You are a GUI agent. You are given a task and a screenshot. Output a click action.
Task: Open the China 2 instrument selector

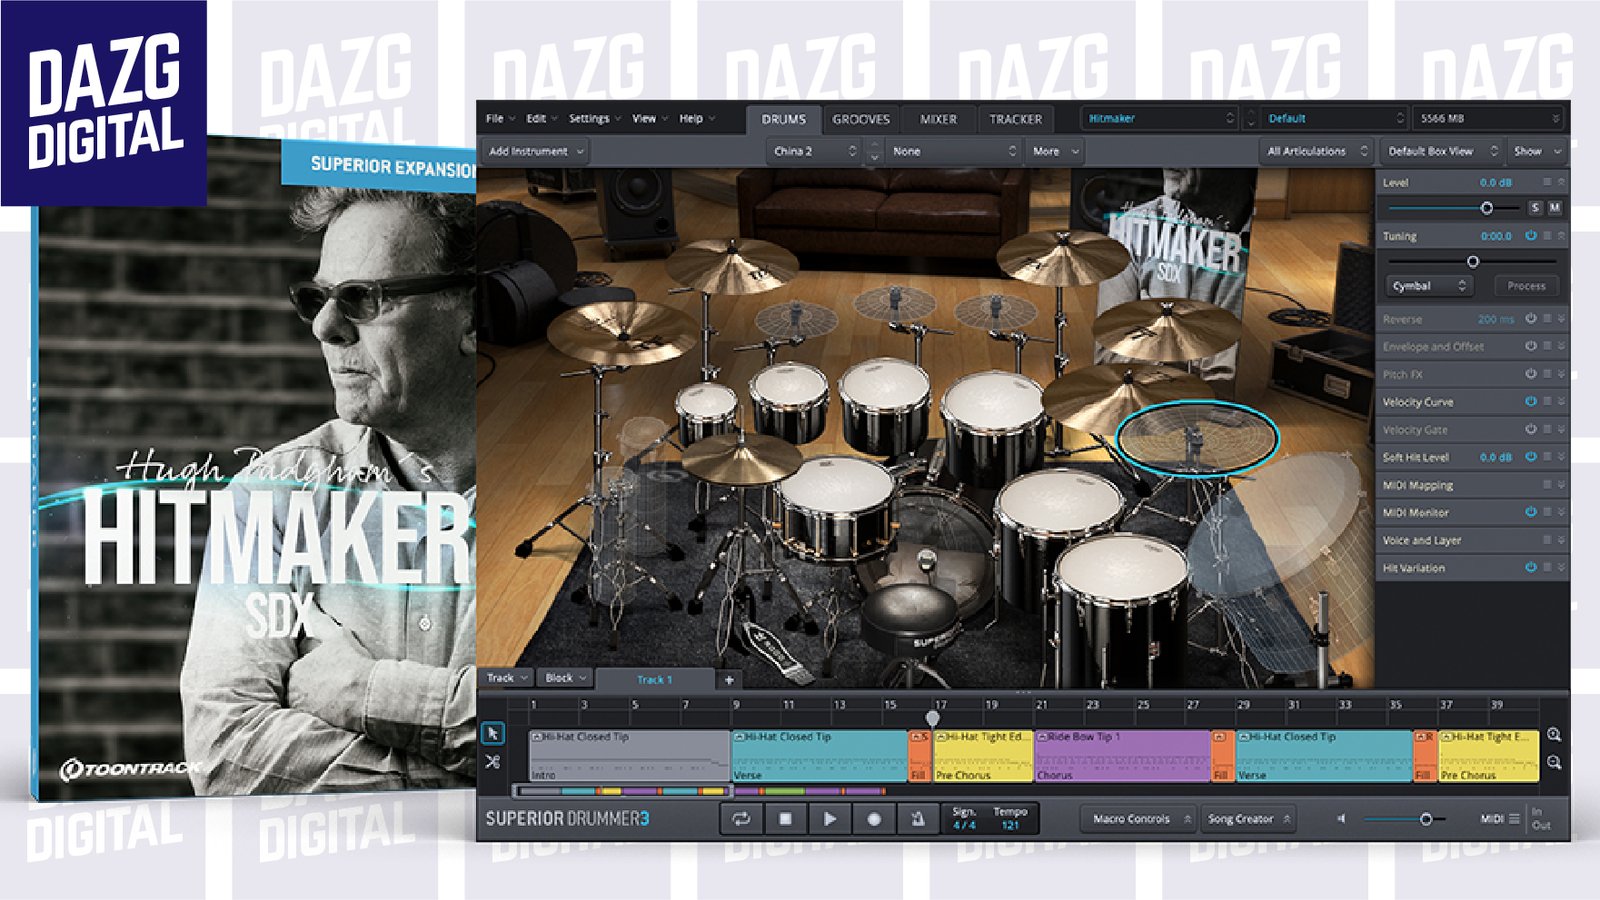pyautogui.click(x=815, y=151)
